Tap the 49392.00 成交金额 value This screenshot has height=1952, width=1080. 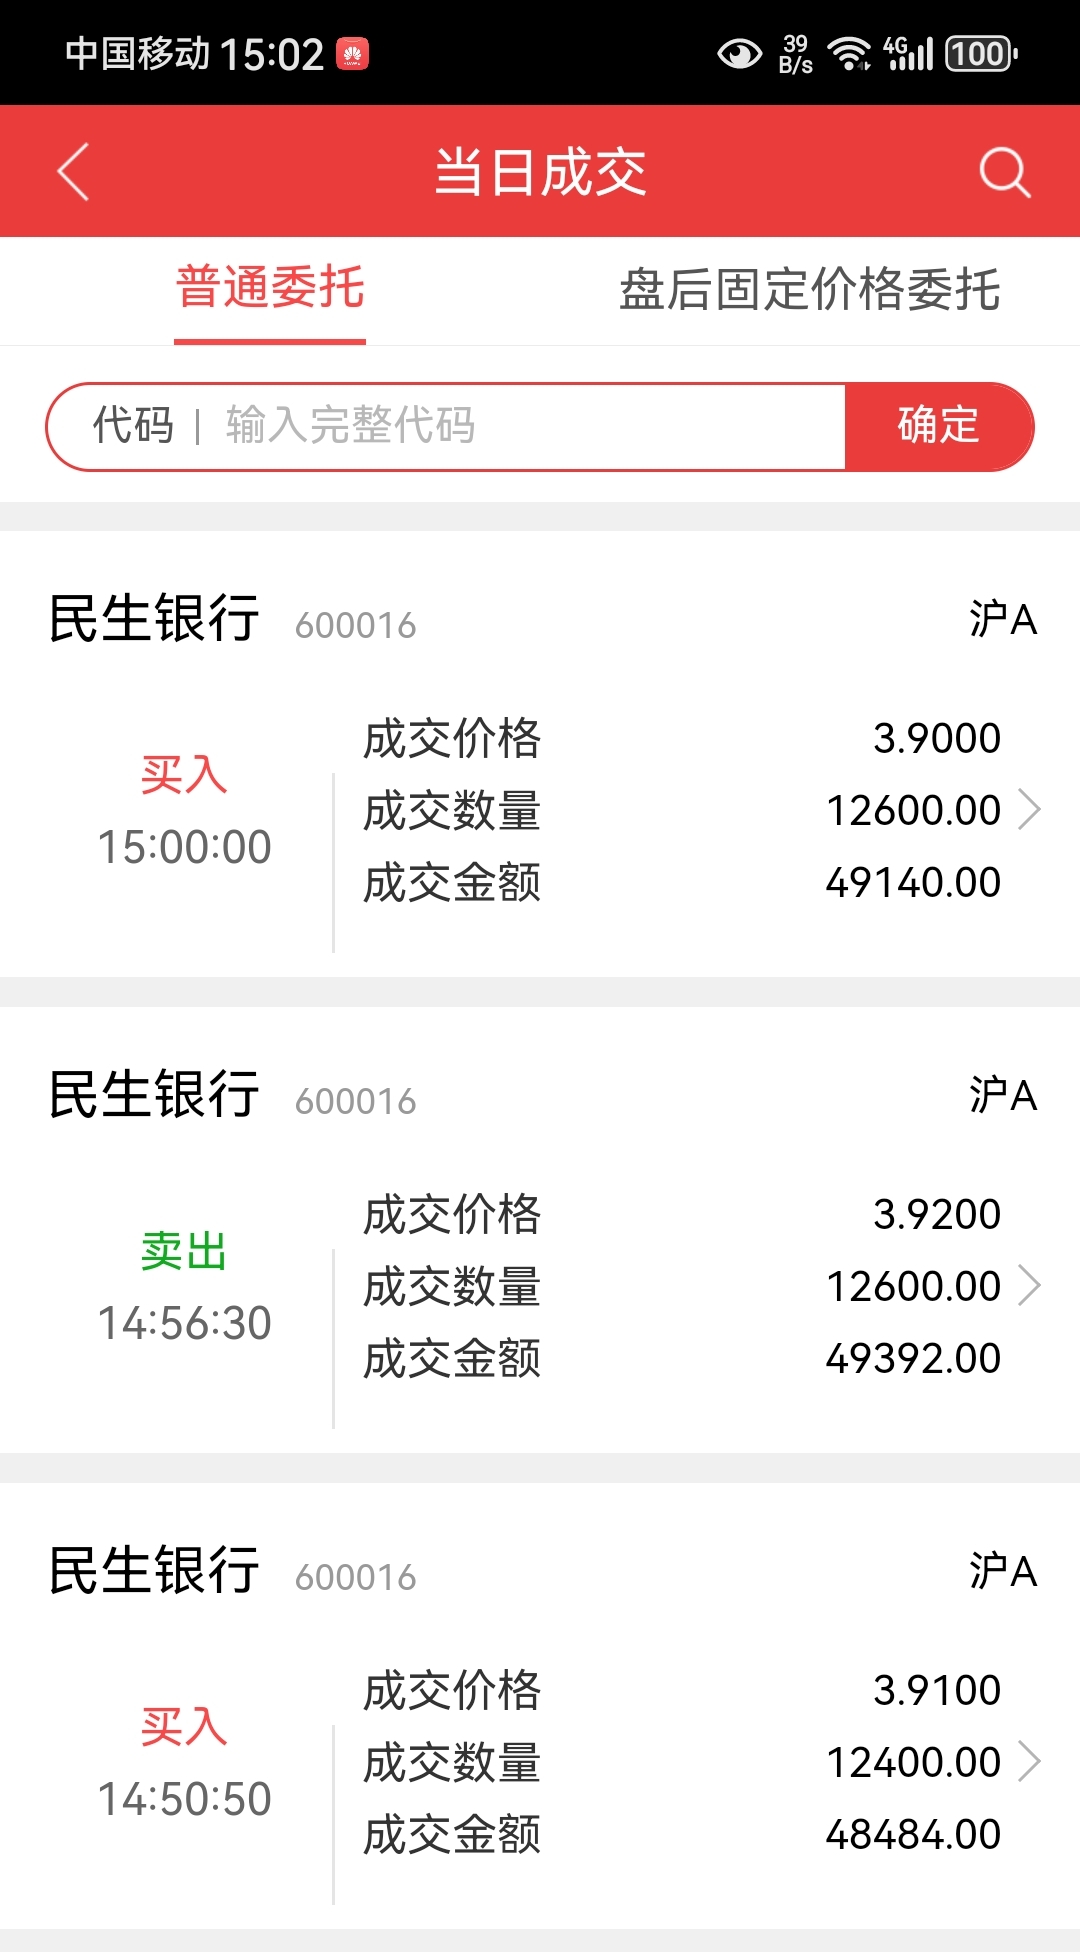pyautogui.click(x=912, y=1358)
